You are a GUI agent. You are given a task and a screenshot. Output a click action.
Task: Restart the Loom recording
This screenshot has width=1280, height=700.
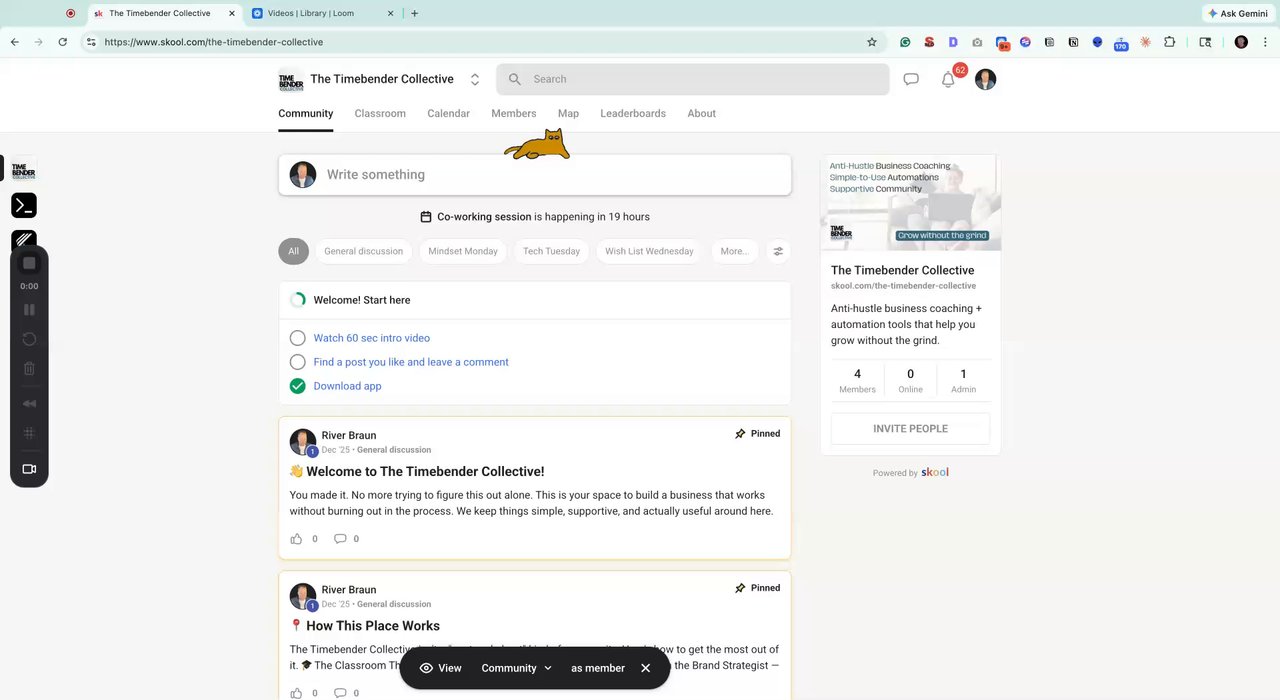29,339
